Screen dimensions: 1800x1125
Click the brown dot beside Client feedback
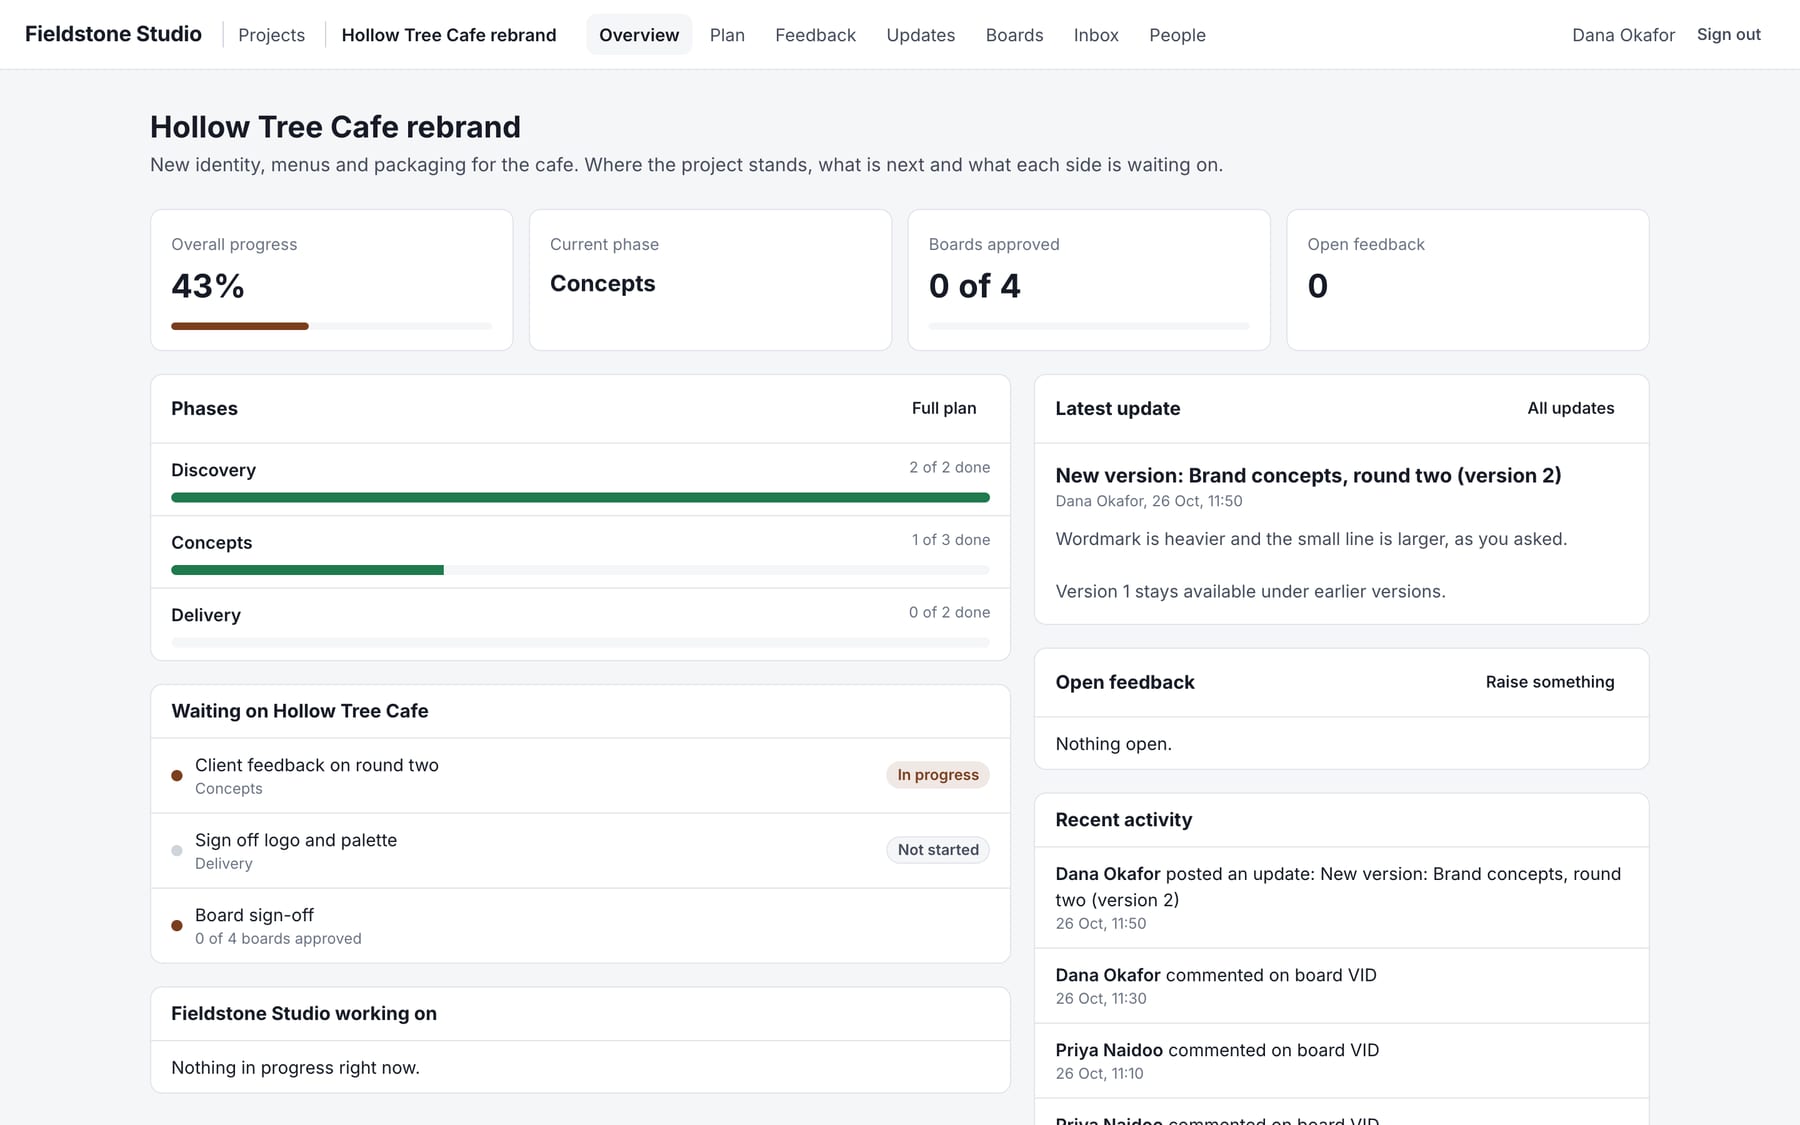pyautogui.click(x=177, y=775)
